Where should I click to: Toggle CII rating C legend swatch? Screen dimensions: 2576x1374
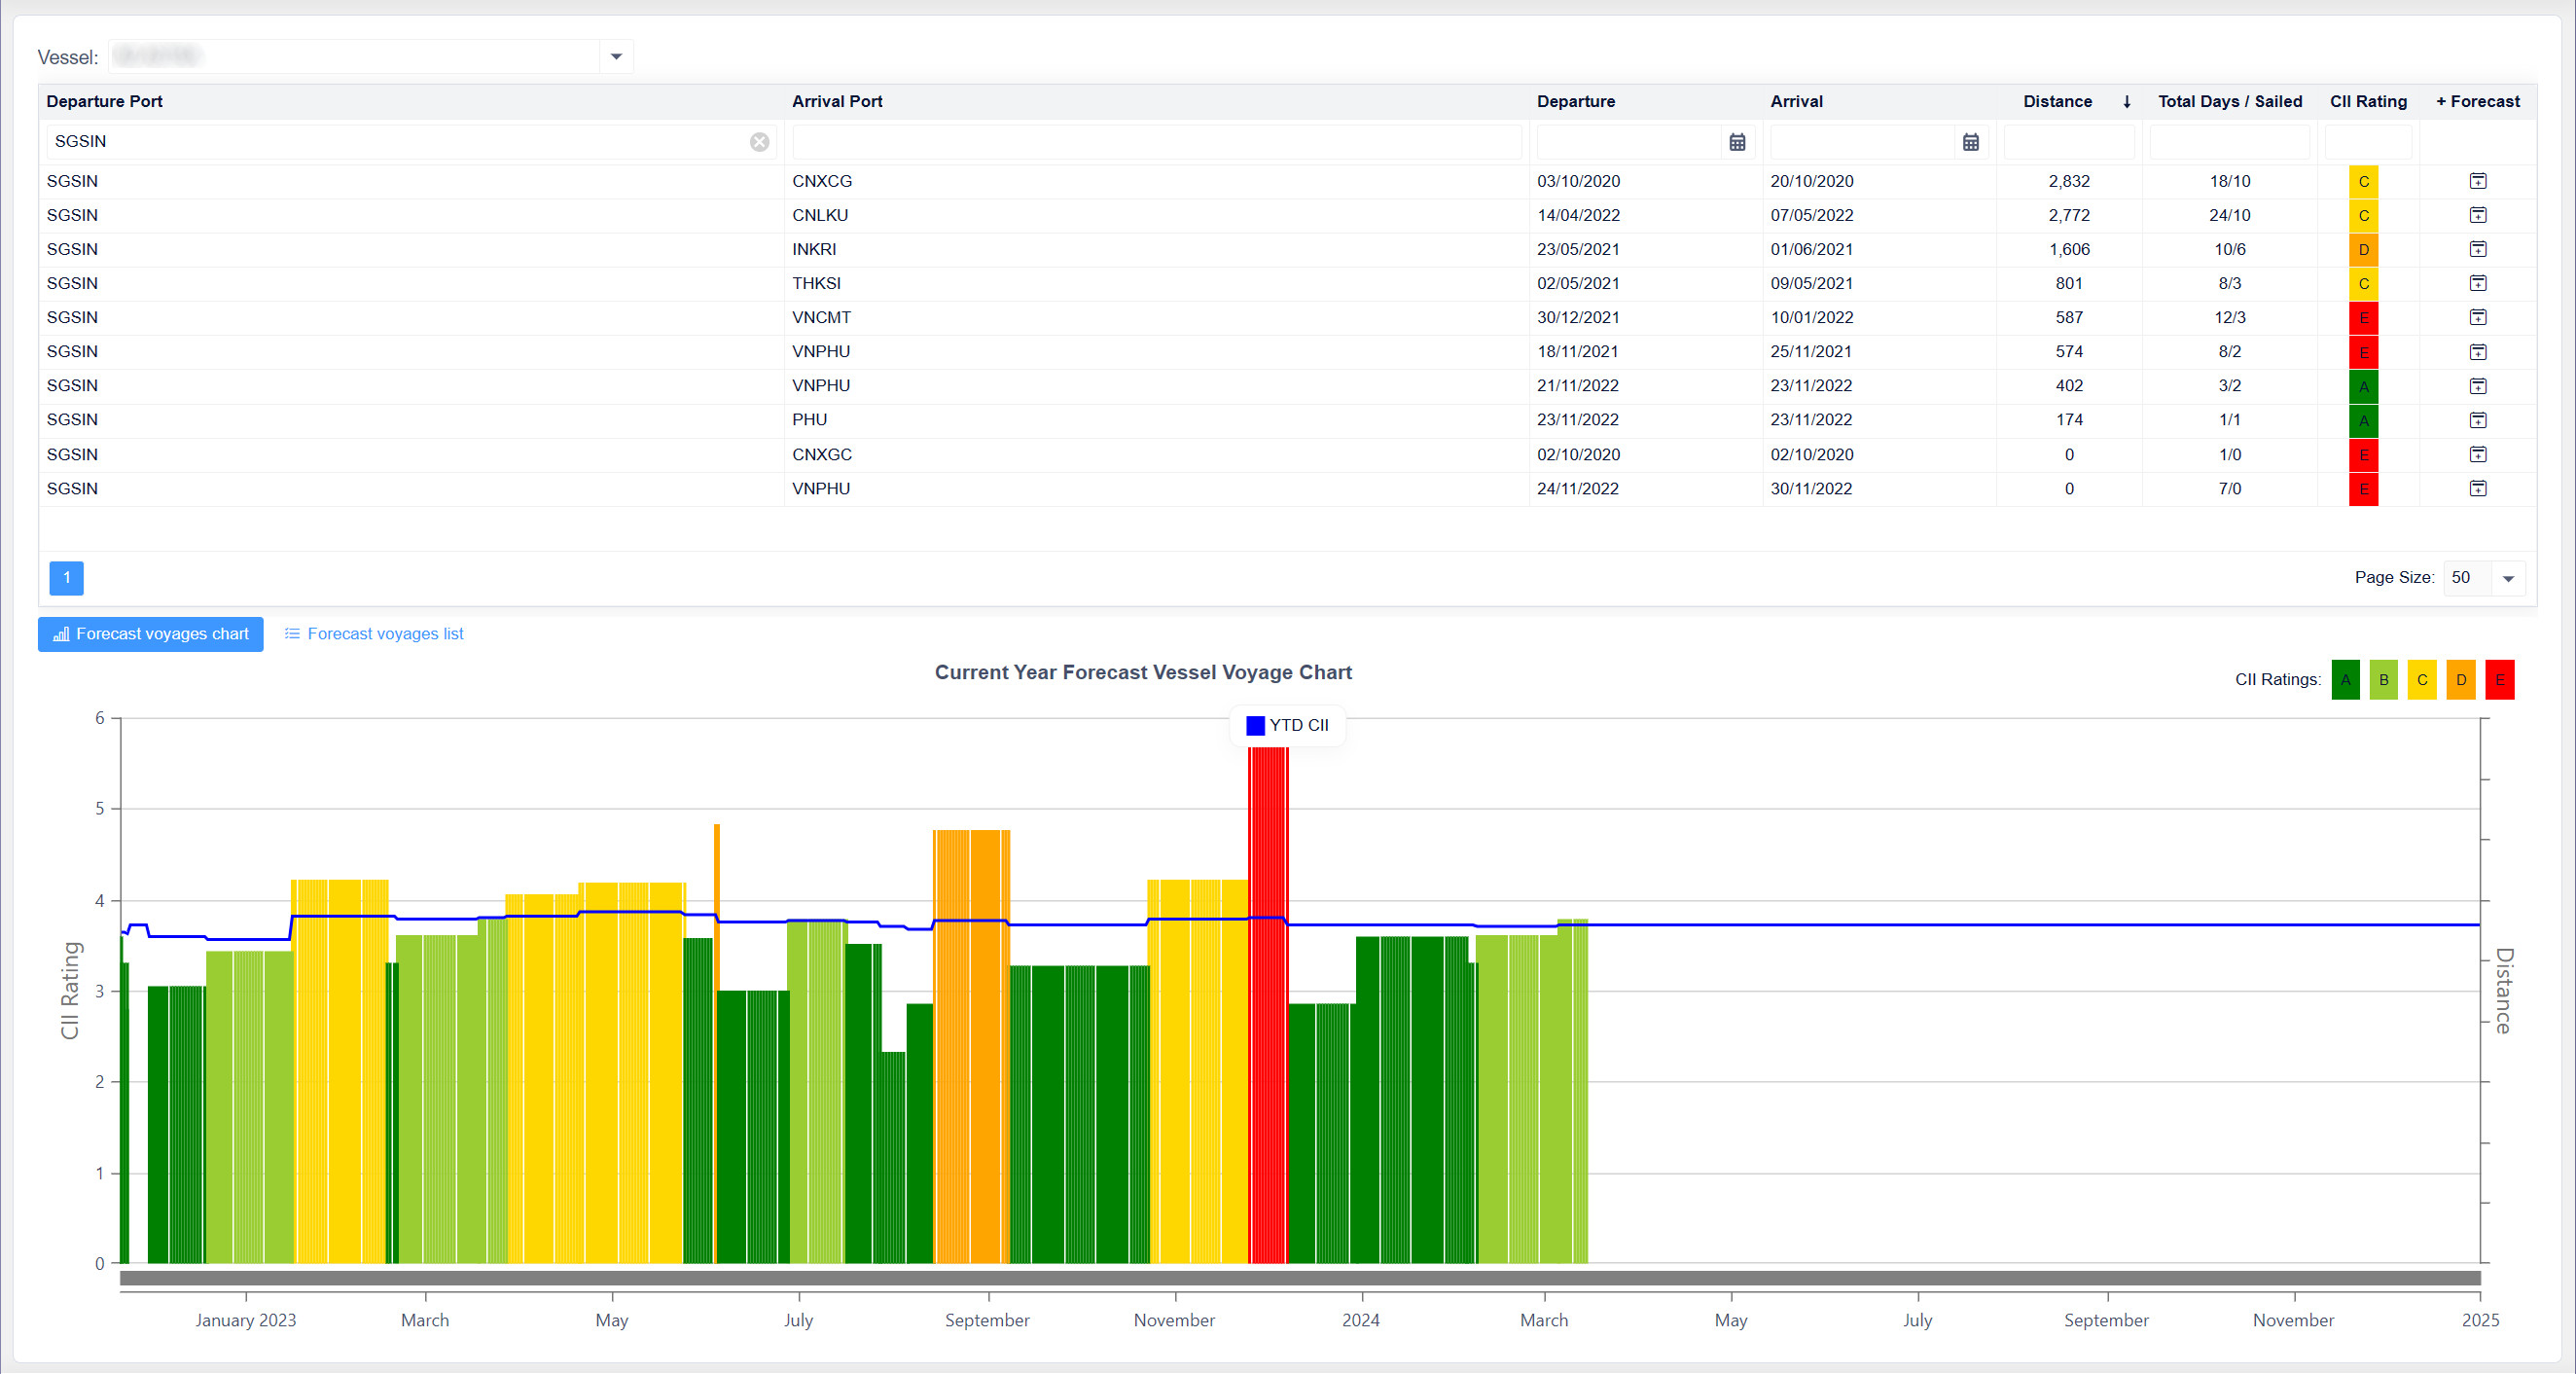click(2422, 680)
